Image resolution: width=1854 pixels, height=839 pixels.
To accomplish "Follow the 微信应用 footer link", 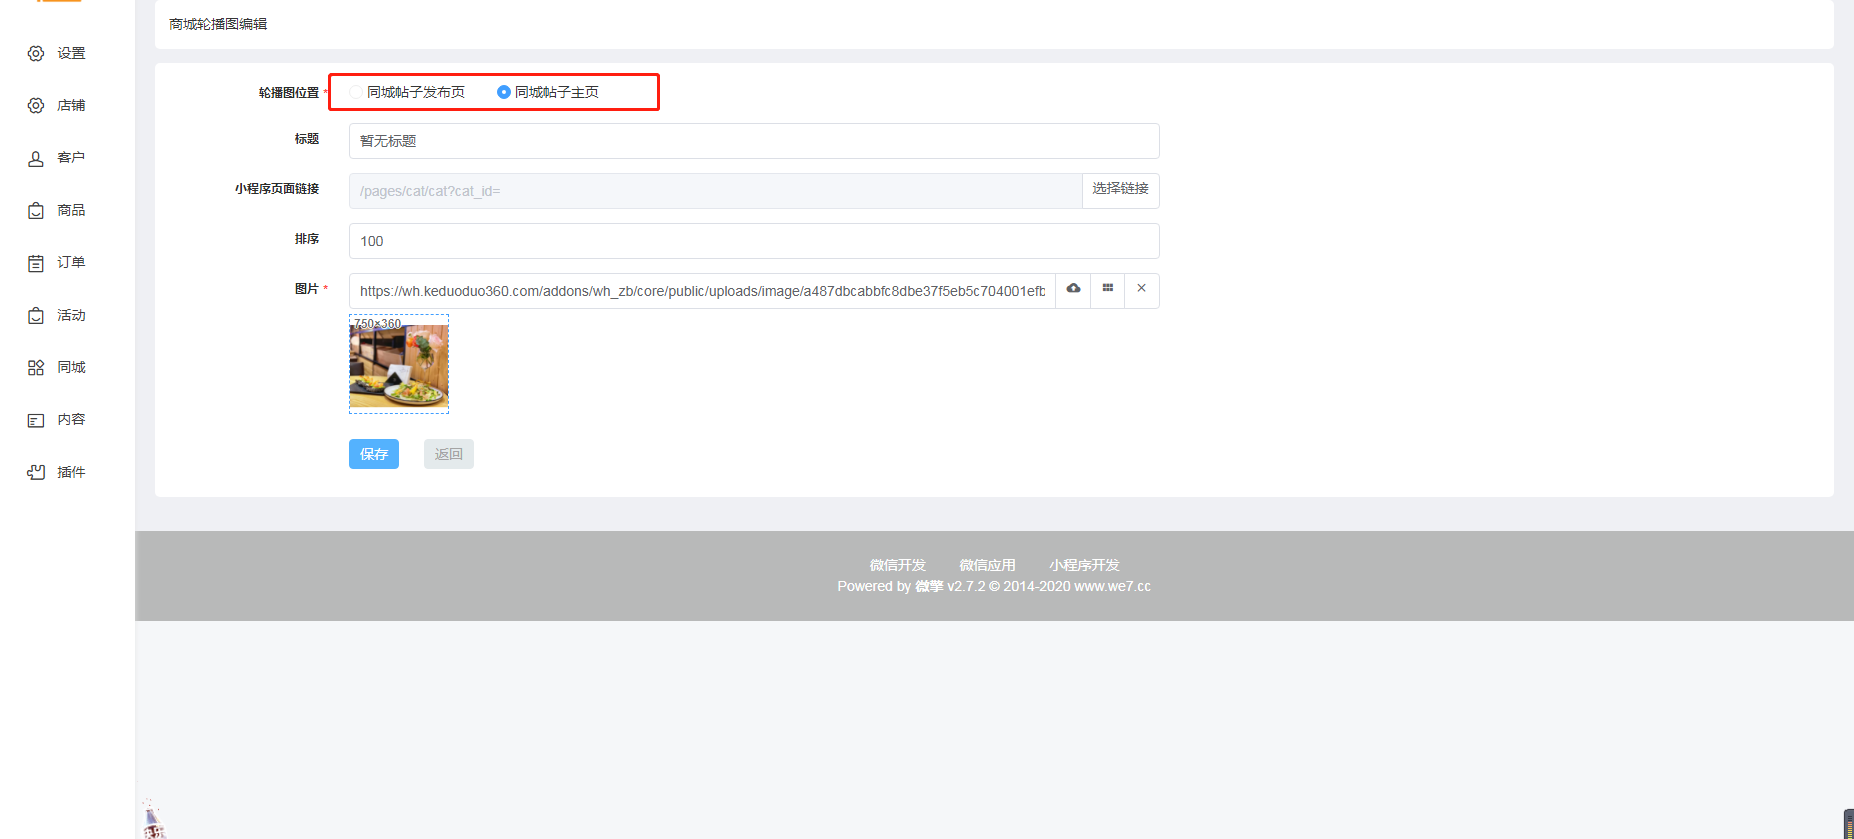I will tap(988, 565).
